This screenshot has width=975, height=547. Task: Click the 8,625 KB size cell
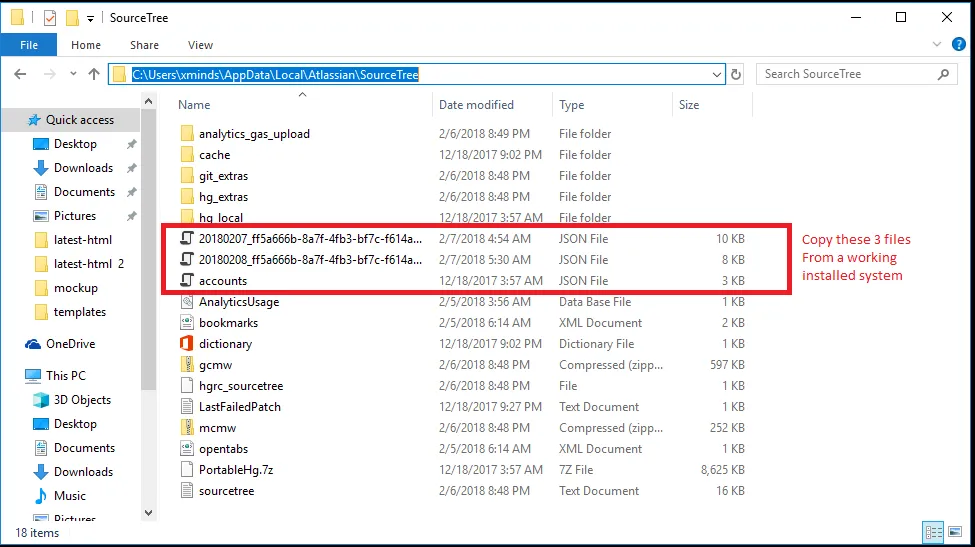723,469
